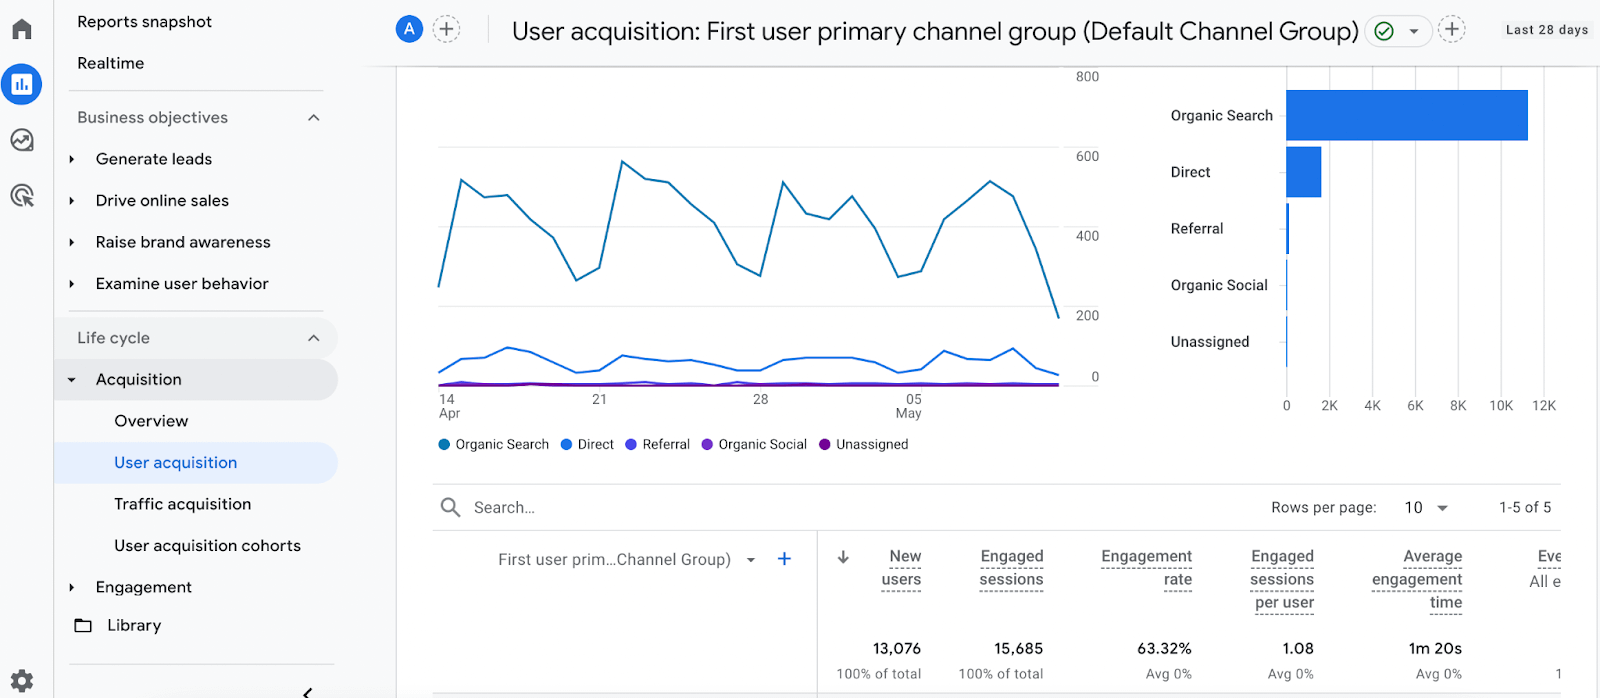1600x698 pixels.
Task: Open Traffic acquisition report
Action: (182, 504)
